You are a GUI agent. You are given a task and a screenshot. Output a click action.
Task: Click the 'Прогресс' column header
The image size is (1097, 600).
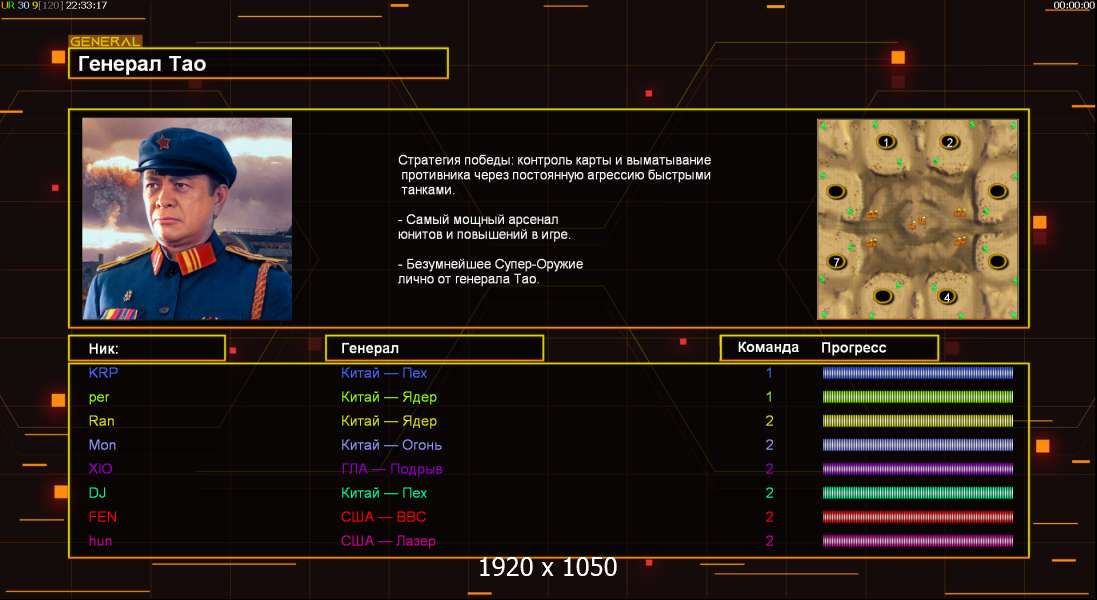coord(854,348)
